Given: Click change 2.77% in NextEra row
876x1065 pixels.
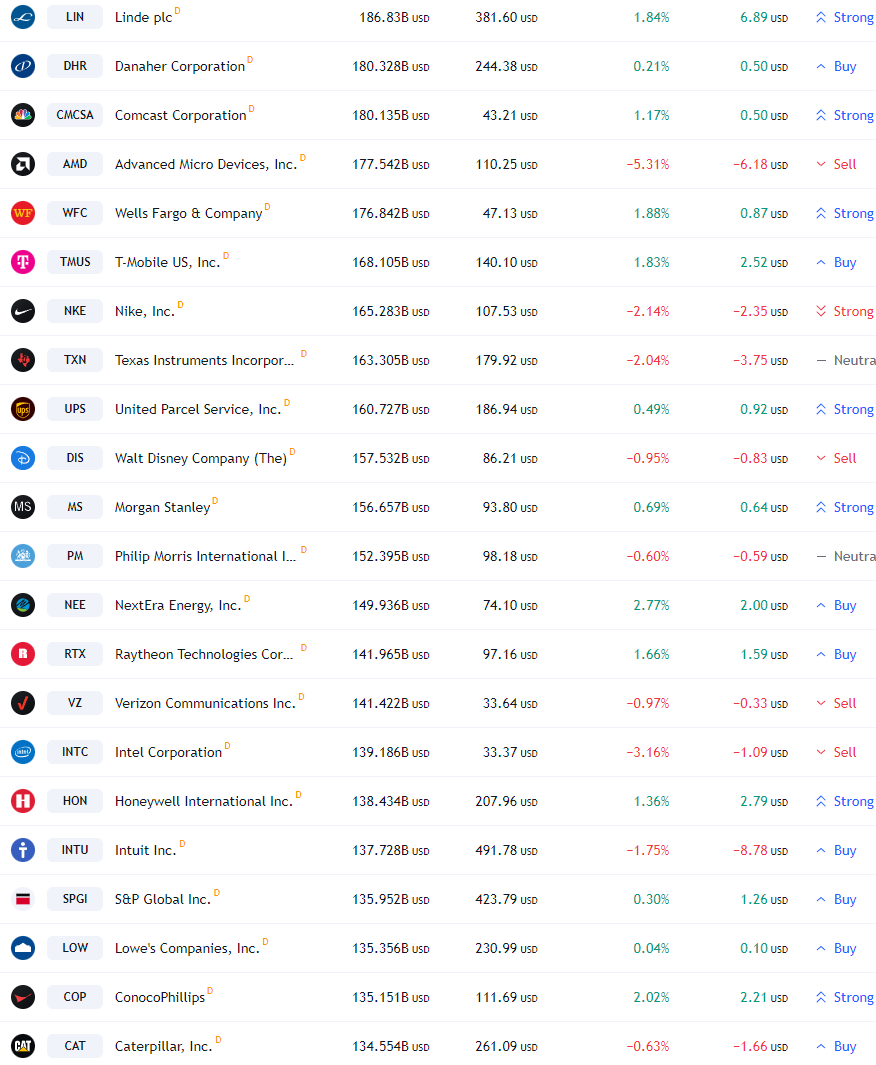Looking at the screenshot, I should pyautogui.click(x=651, y=605).
